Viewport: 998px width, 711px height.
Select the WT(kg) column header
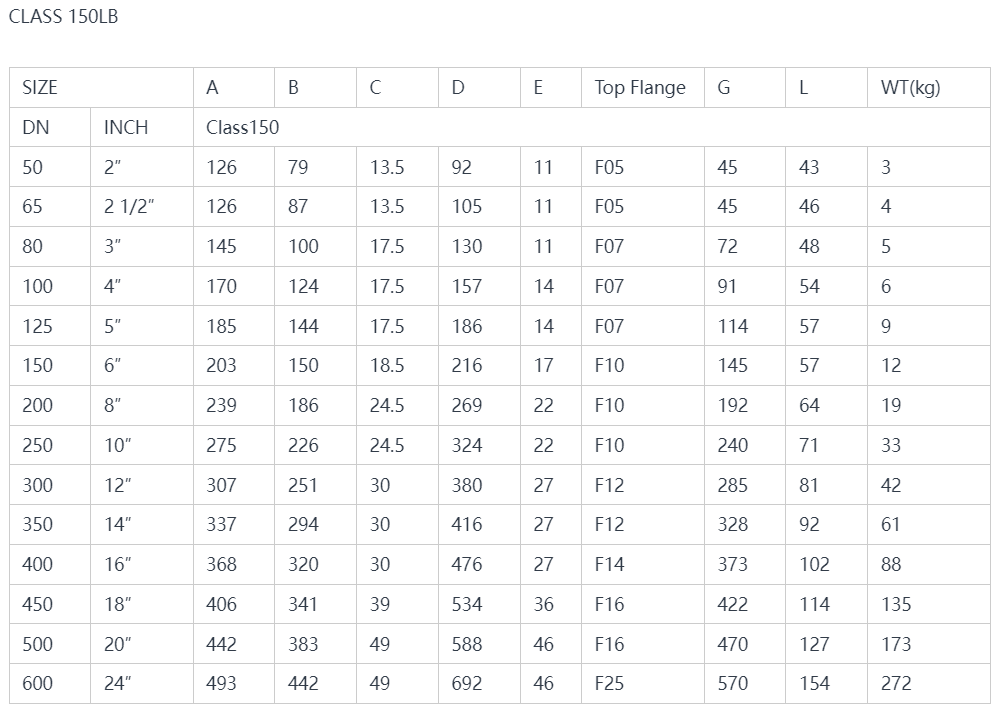pyautogui.click(x=929, y=87)
